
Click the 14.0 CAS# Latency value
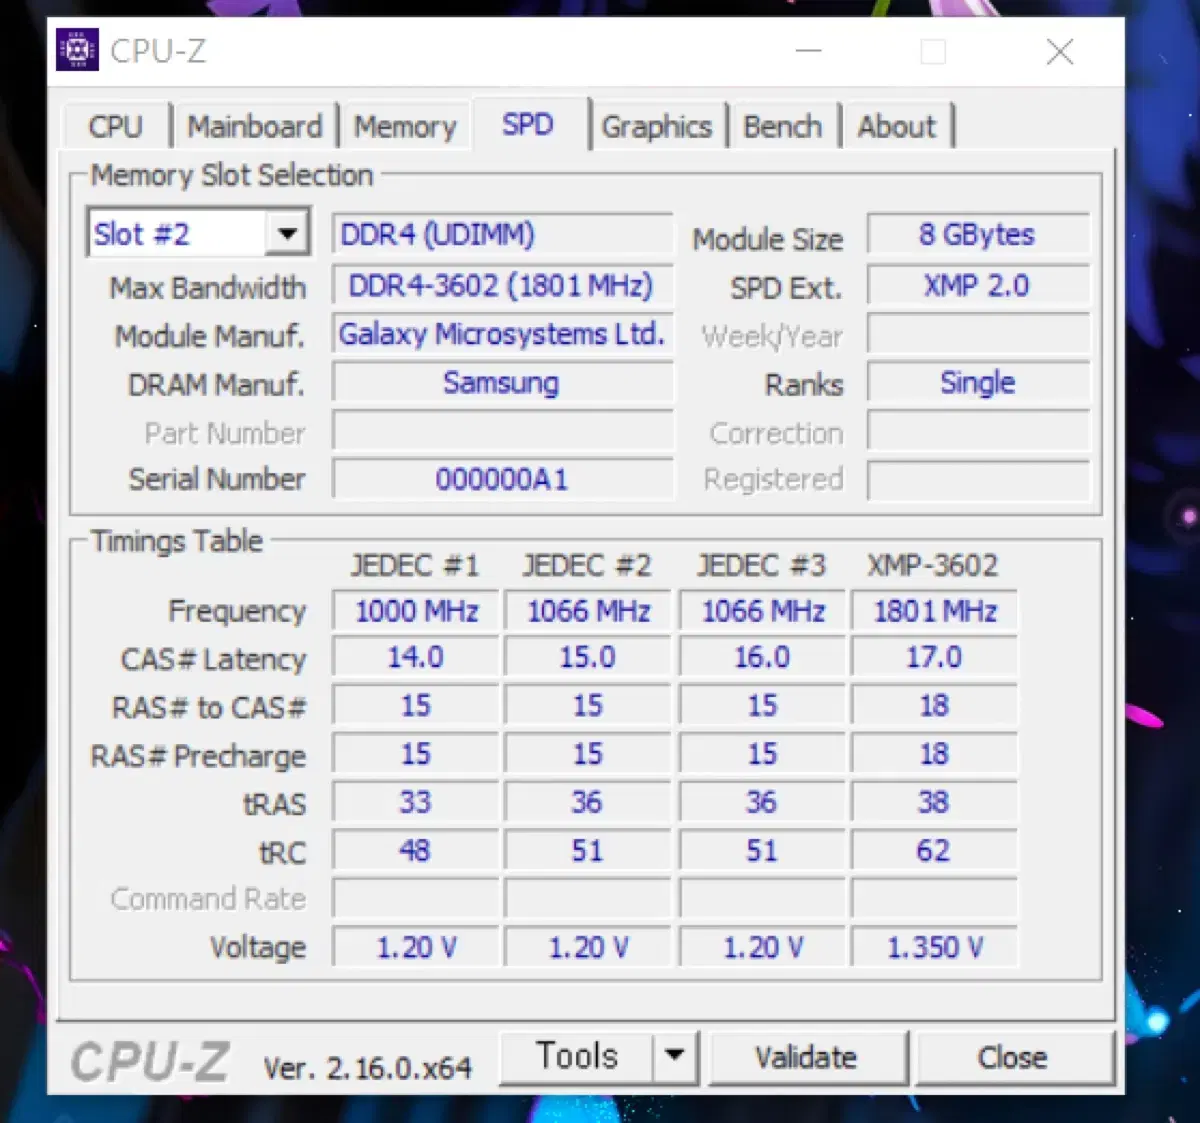tap(416, 658)
